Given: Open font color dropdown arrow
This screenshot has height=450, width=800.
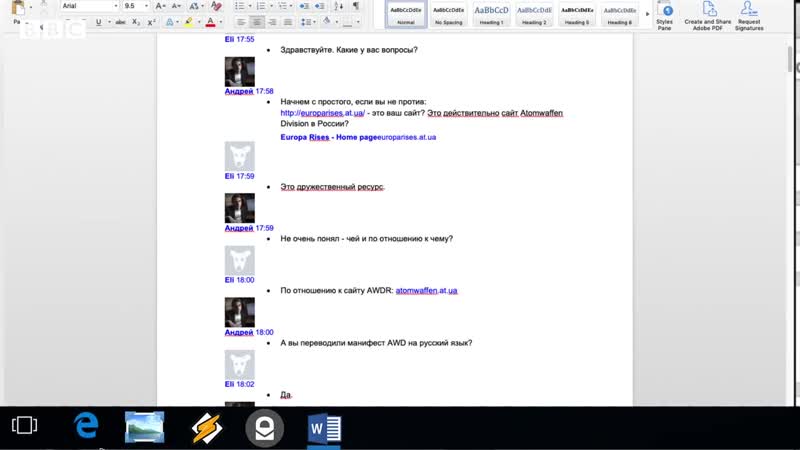Looking at the screenshot, I should (220, 22).
